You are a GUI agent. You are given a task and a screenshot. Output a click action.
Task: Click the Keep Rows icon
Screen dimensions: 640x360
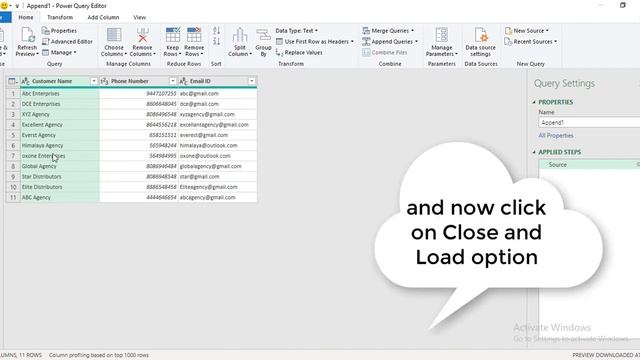[x=172, y=35]
